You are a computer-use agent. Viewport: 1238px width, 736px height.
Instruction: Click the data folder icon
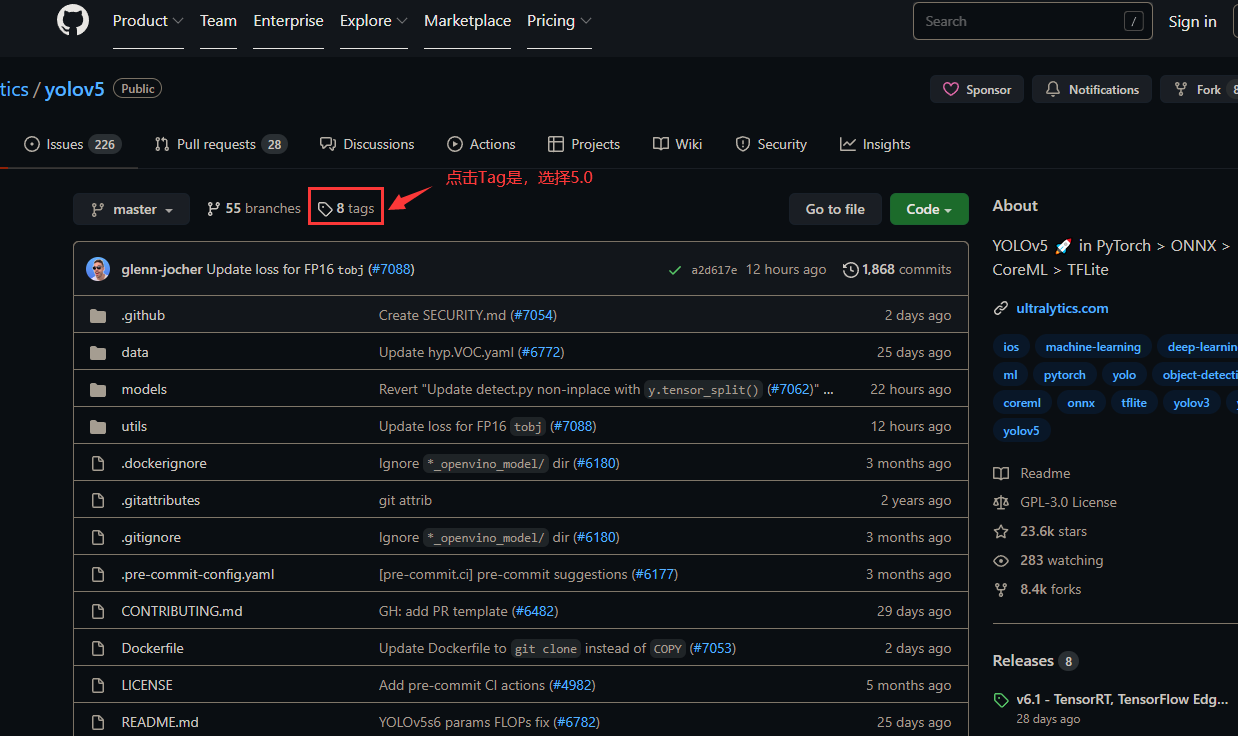pos(98,353)
